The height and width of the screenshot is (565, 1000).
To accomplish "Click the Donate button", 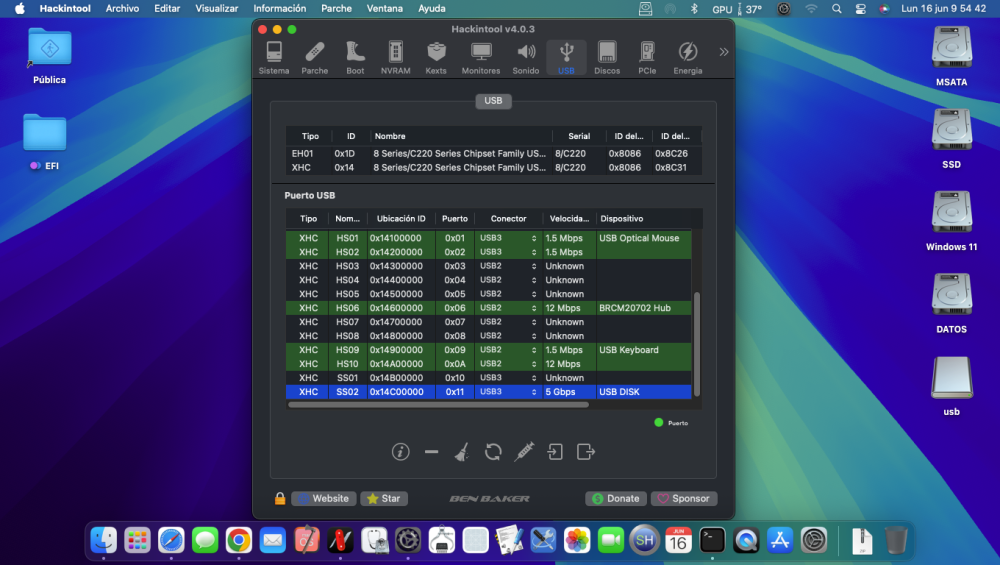I will [x=616, y=499].
